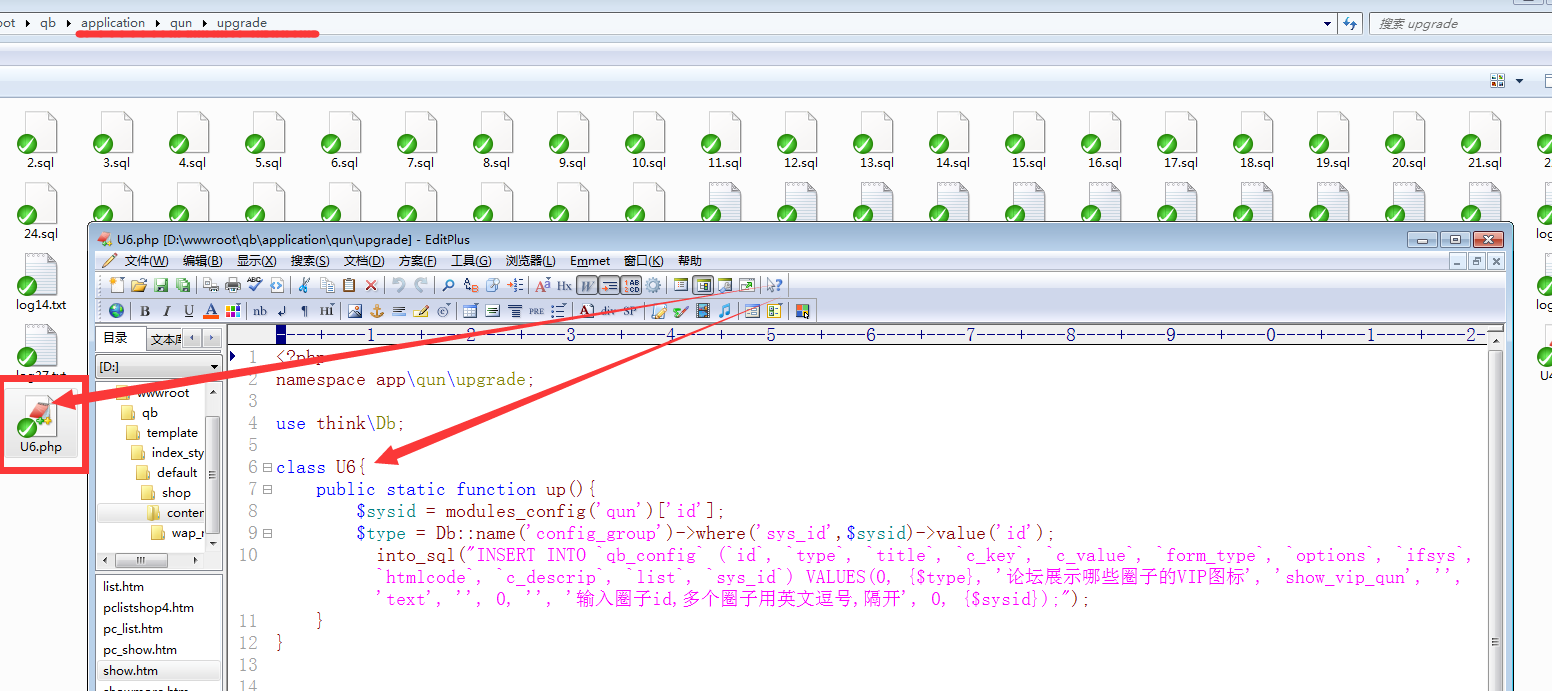The image size is (1552, 691).
Task: Click the 'application' breadcrumb in address bar
Action: coord(113,22)
